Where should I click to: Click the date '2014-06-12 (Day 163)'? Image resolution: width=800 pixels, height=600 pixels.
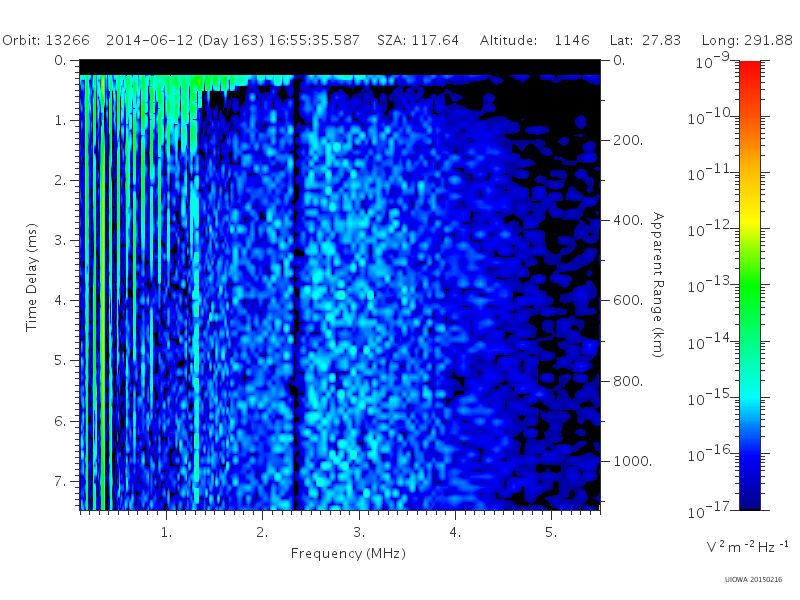point(185,40)
